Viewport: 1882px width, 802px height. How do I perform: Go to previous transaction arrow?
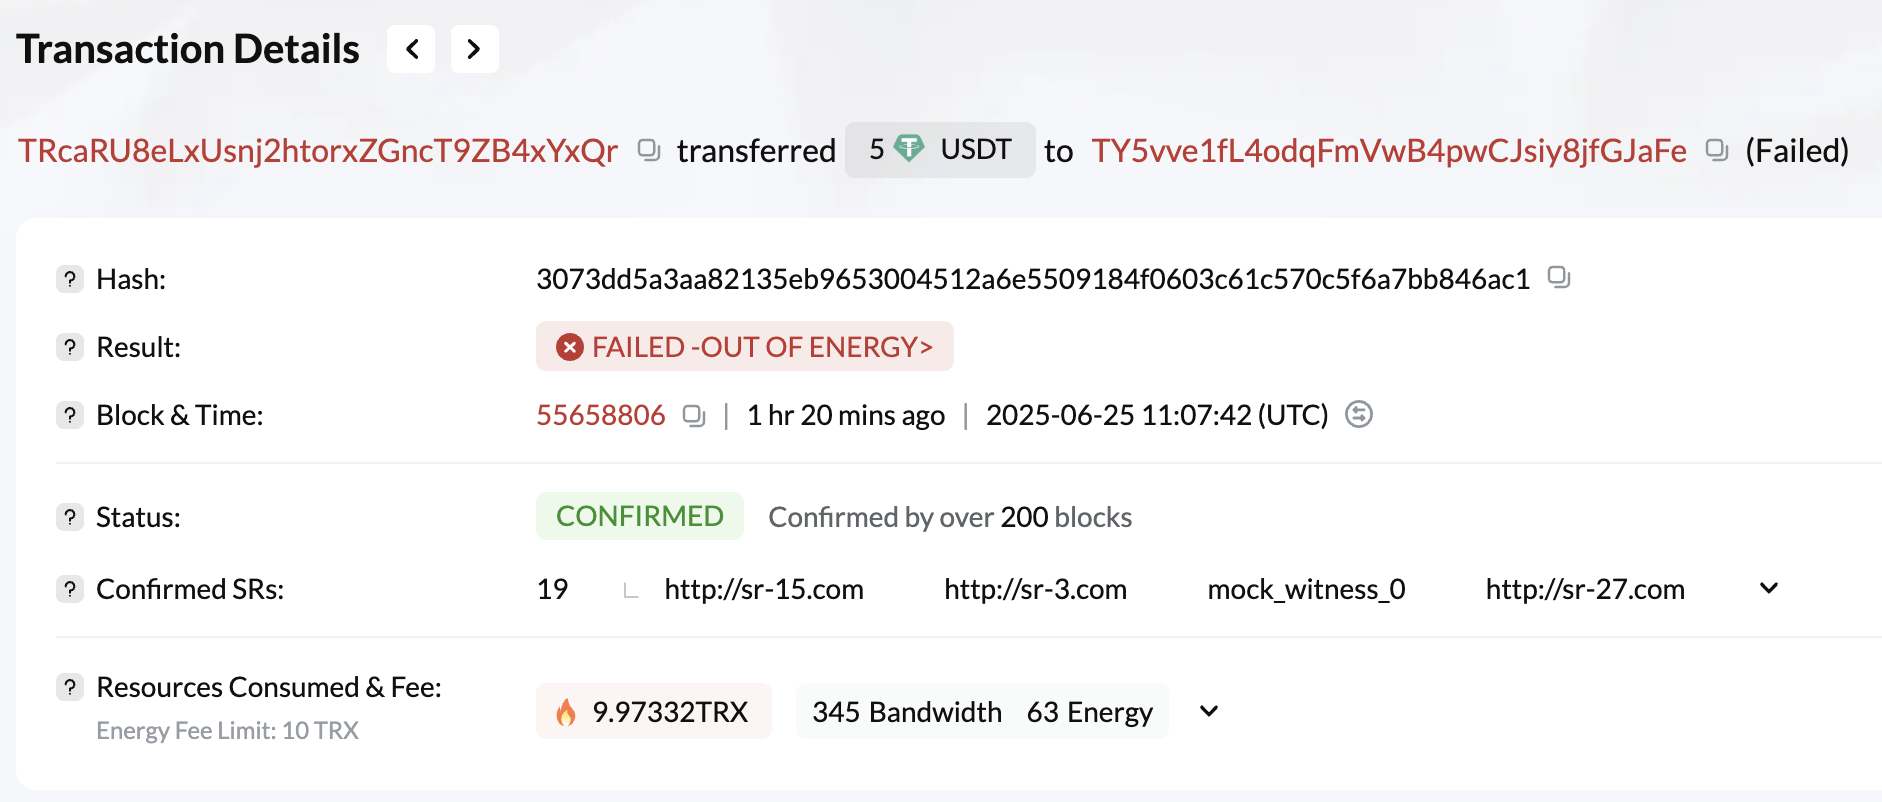click(411, 49)
